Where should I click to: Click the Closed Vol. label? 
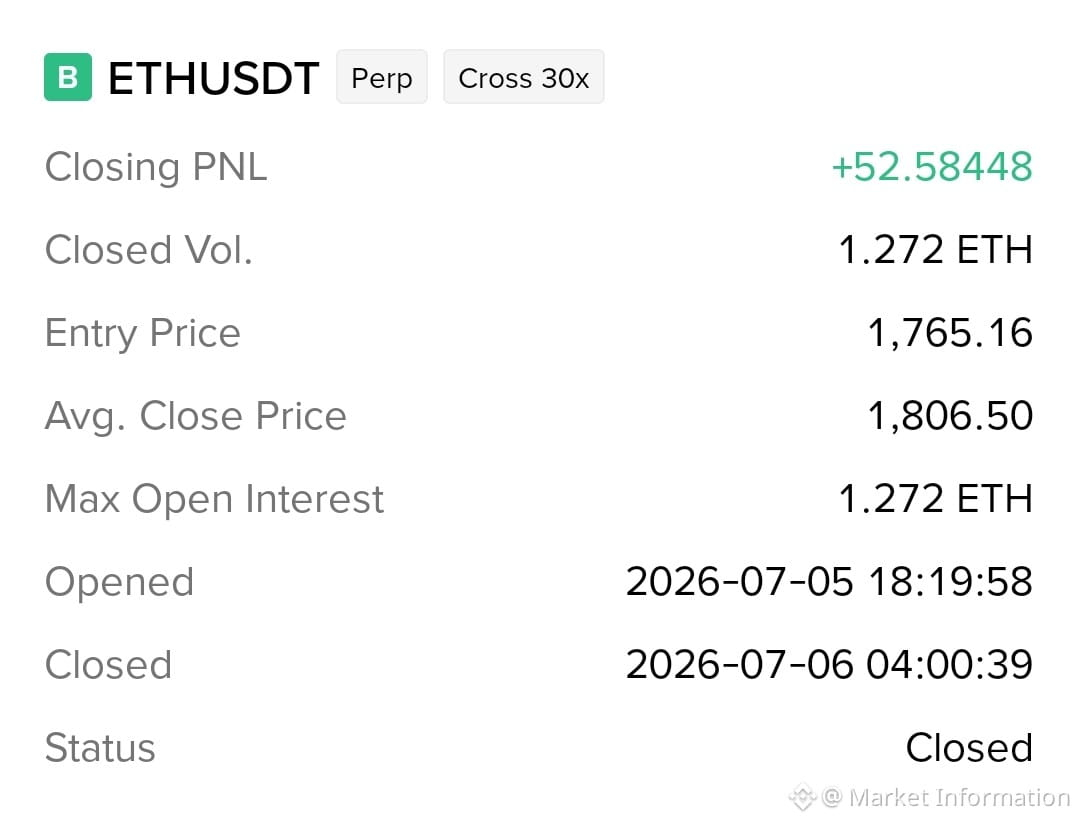pos(148,249)
